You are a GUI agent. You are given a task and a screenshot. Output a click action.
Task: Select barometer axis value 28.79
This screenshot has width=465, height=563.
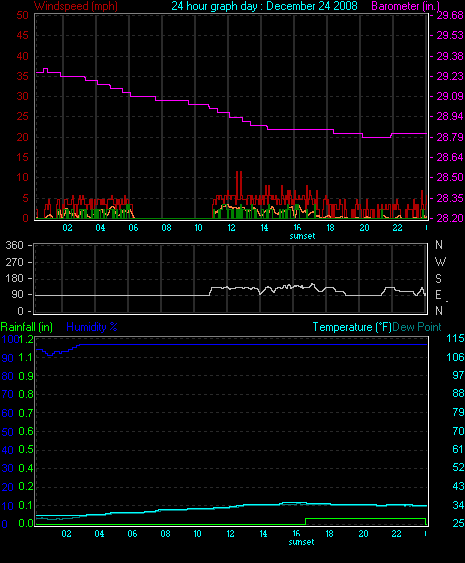[450, 137]
